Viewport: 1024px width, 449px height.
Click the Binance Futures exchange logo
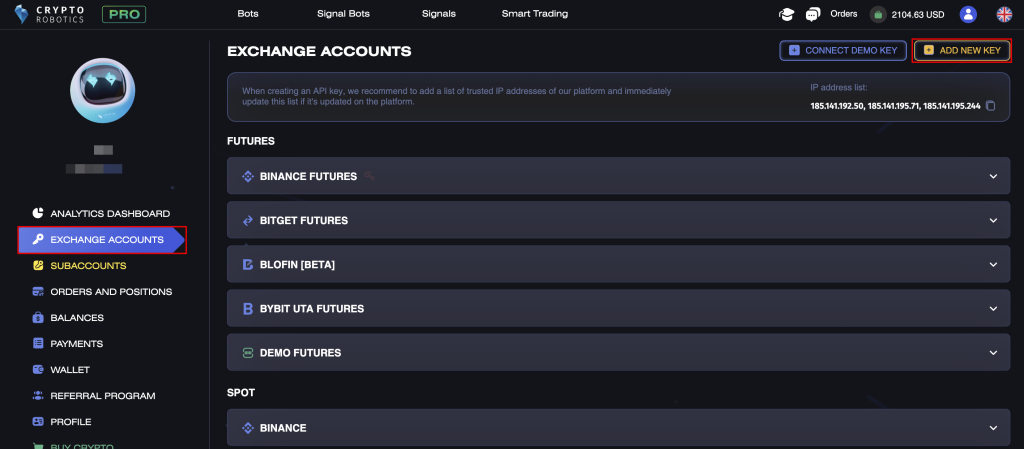point(248,176)
